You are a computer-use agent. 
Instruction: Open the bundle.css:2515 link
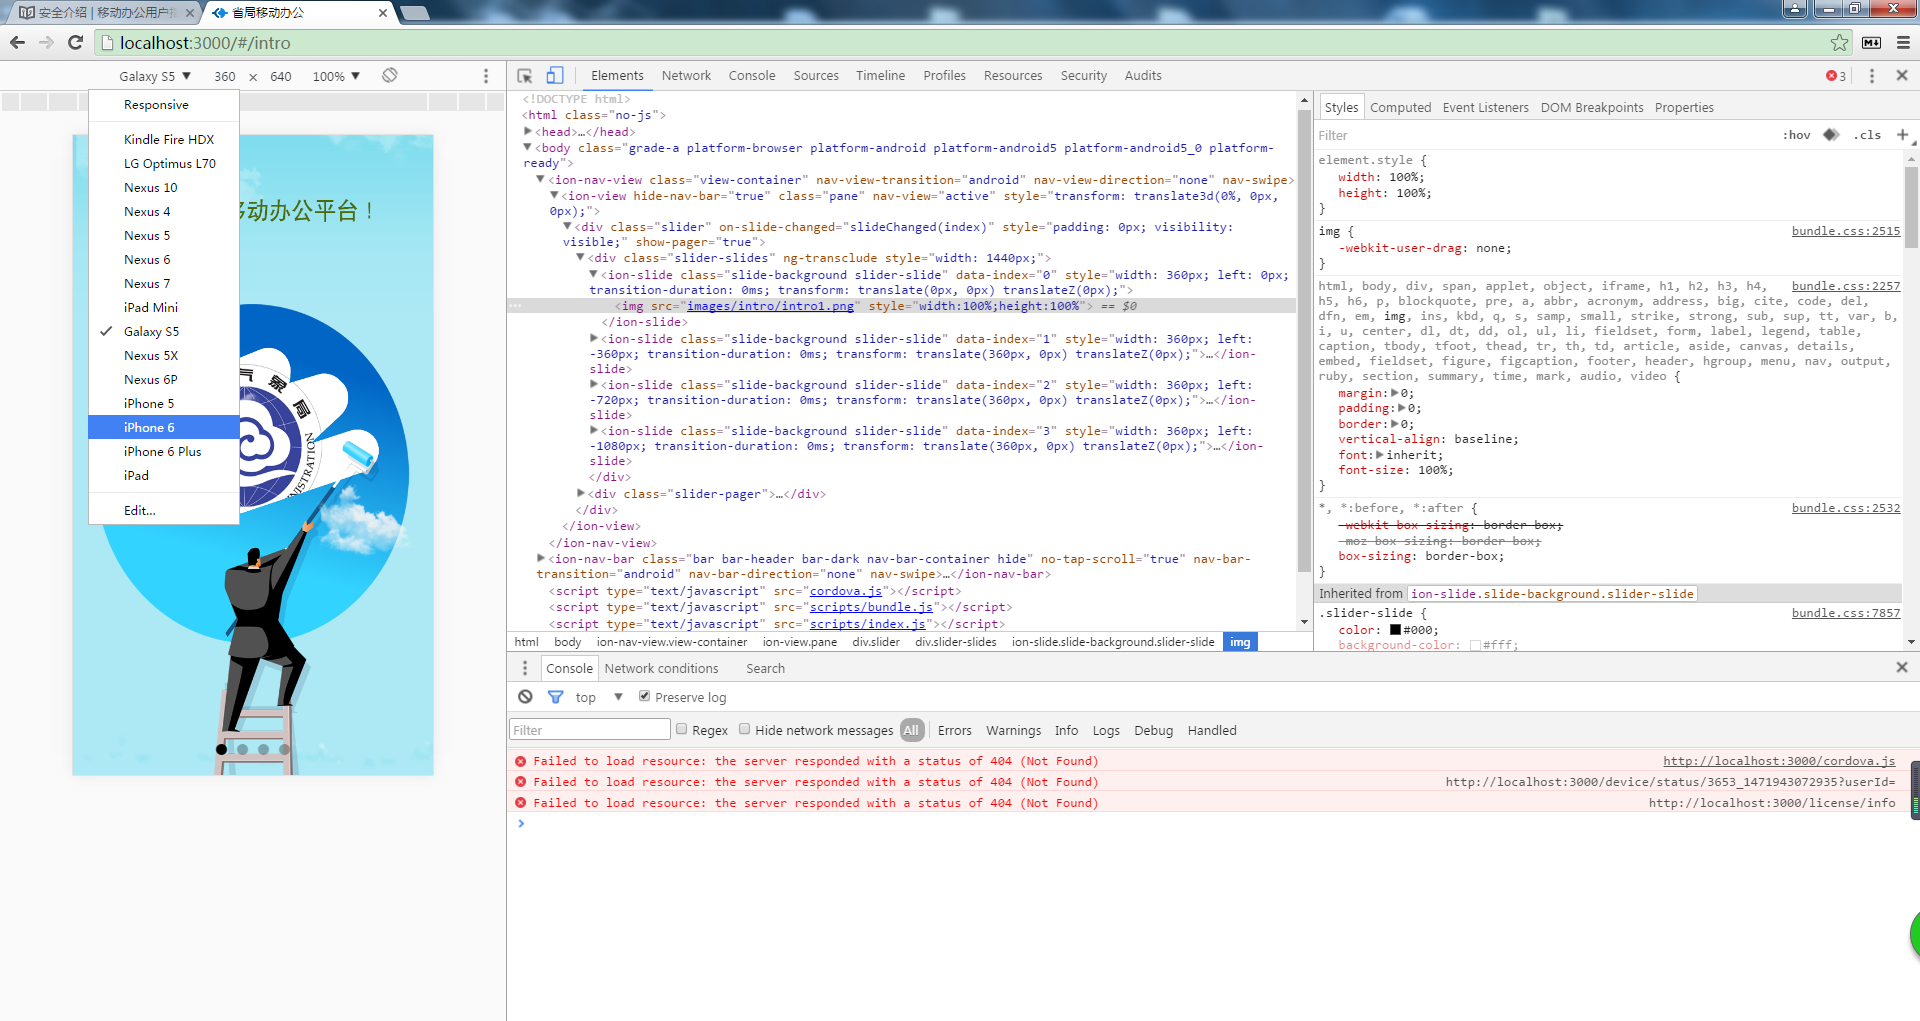(x=1846, y=231)
